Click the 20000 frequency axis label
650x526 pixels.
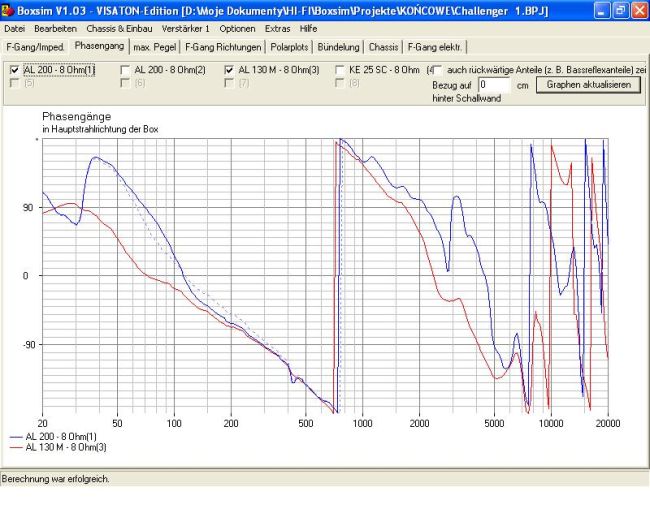coord(608,423)
